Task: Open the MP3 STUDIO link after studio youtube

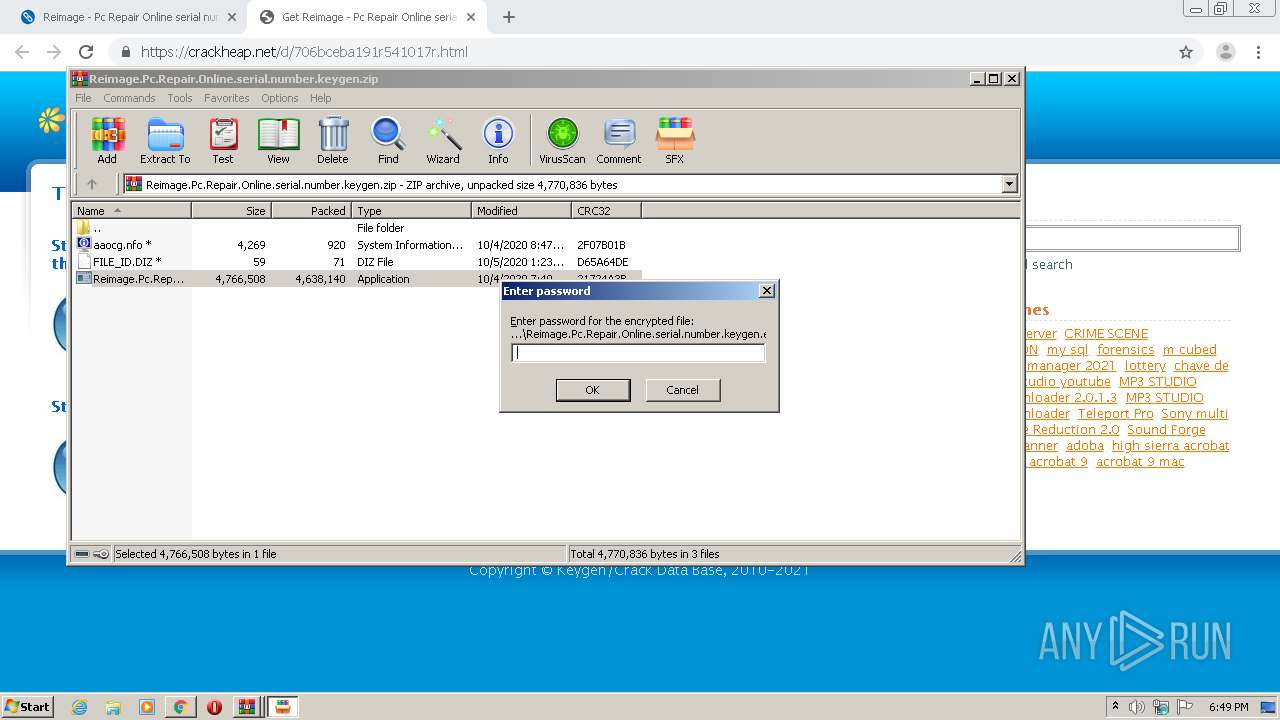Action: [1157, 382]
